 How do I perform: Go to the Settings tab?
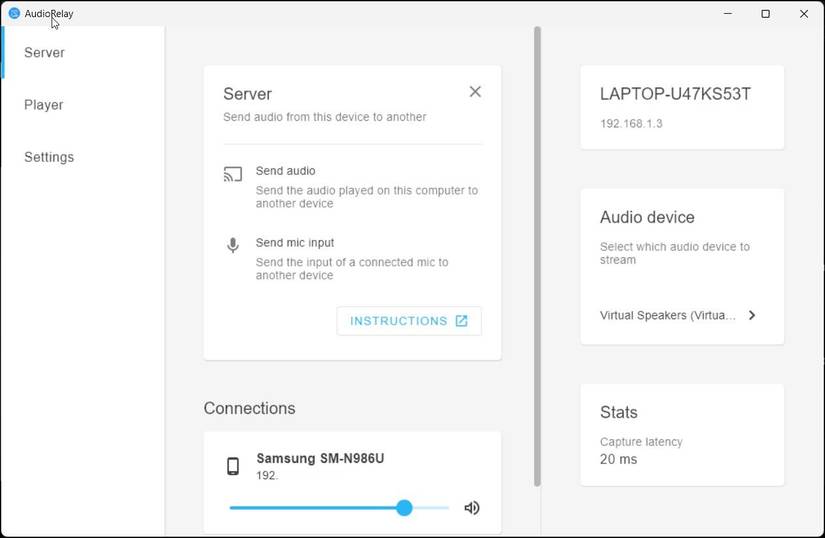tap(49, 157)
